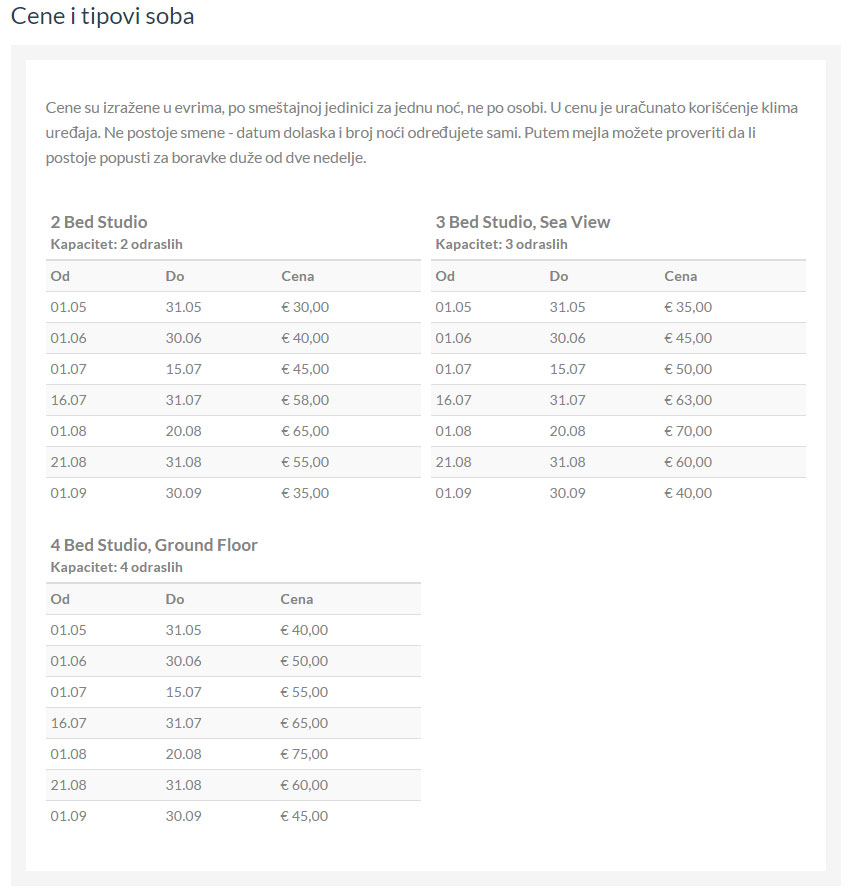Click the € 35,00 price in Sea View table
Viewport: 851px width, 894px height.
688,307
